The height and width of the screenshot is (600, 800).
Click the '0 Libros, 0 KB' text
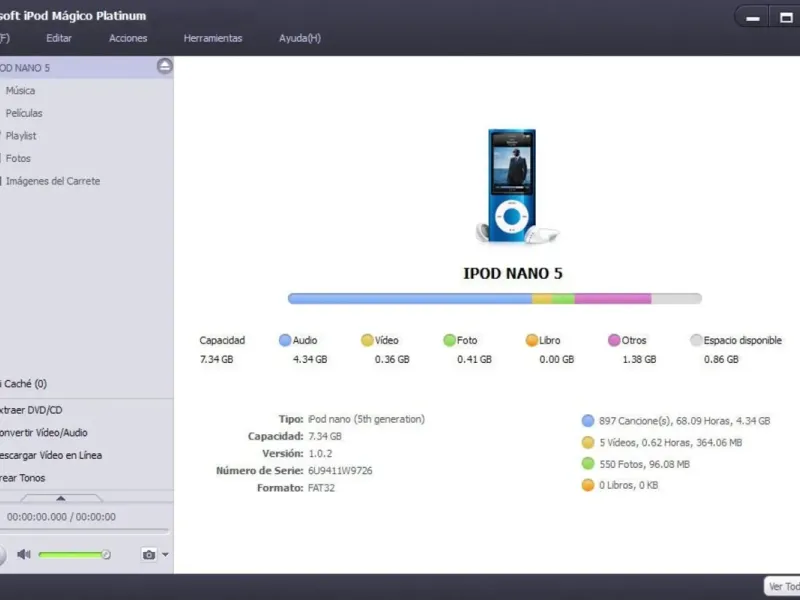click(x=629, y=485)
